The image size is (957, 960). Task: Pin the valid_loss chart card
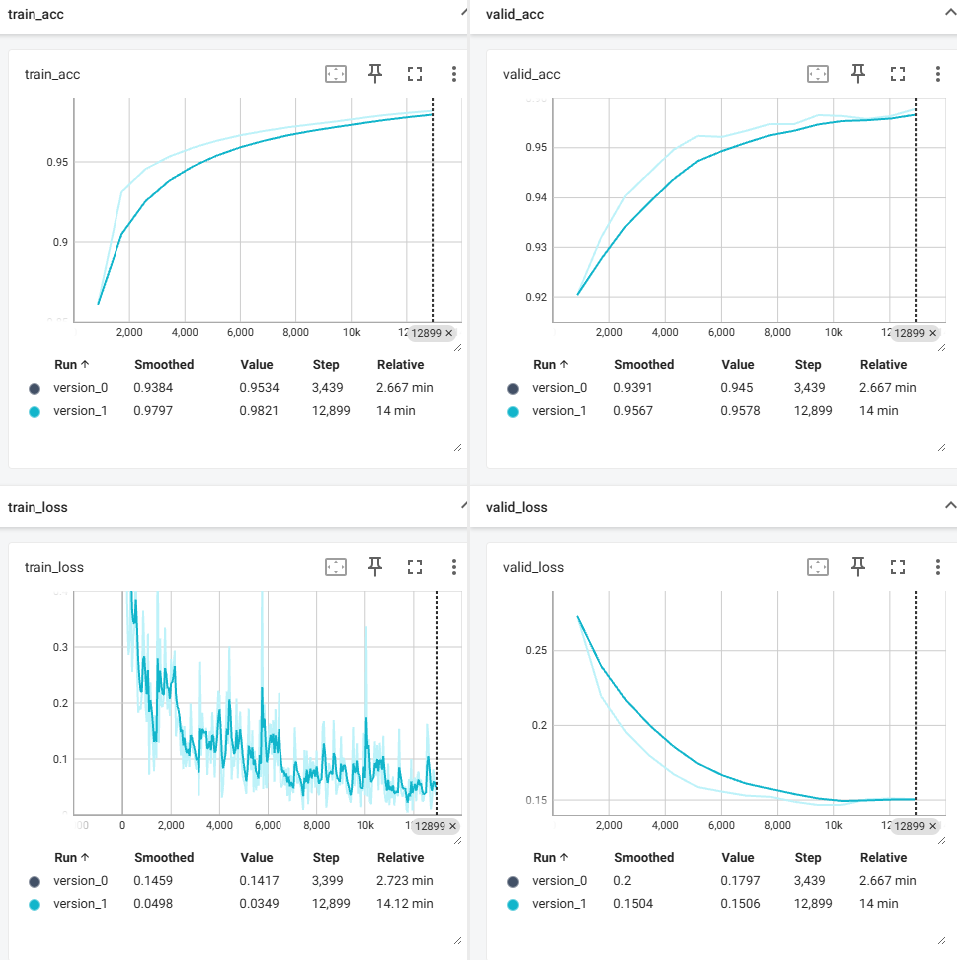[x=858, y=567]
